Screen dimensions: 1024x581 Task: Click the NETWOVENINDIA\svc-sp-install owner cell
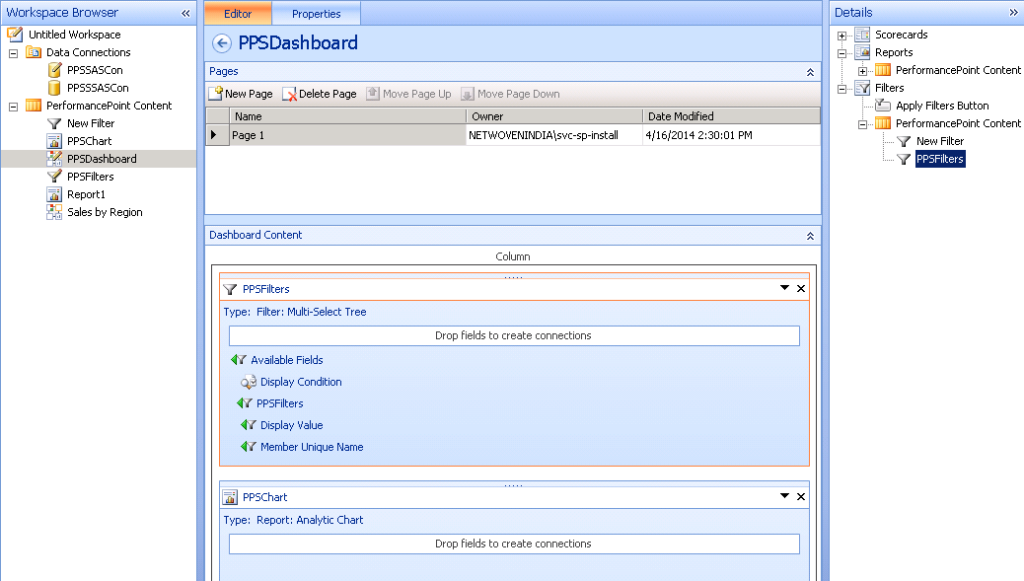[x=554, y=135]
